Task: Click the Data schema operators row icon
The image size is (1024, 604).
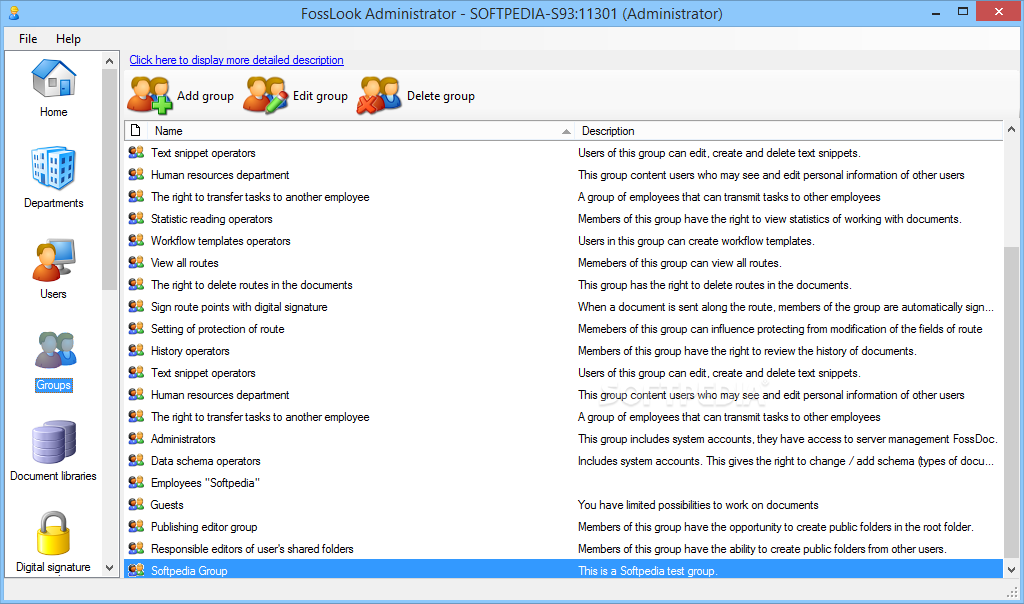Action: (x=136, y=460)
